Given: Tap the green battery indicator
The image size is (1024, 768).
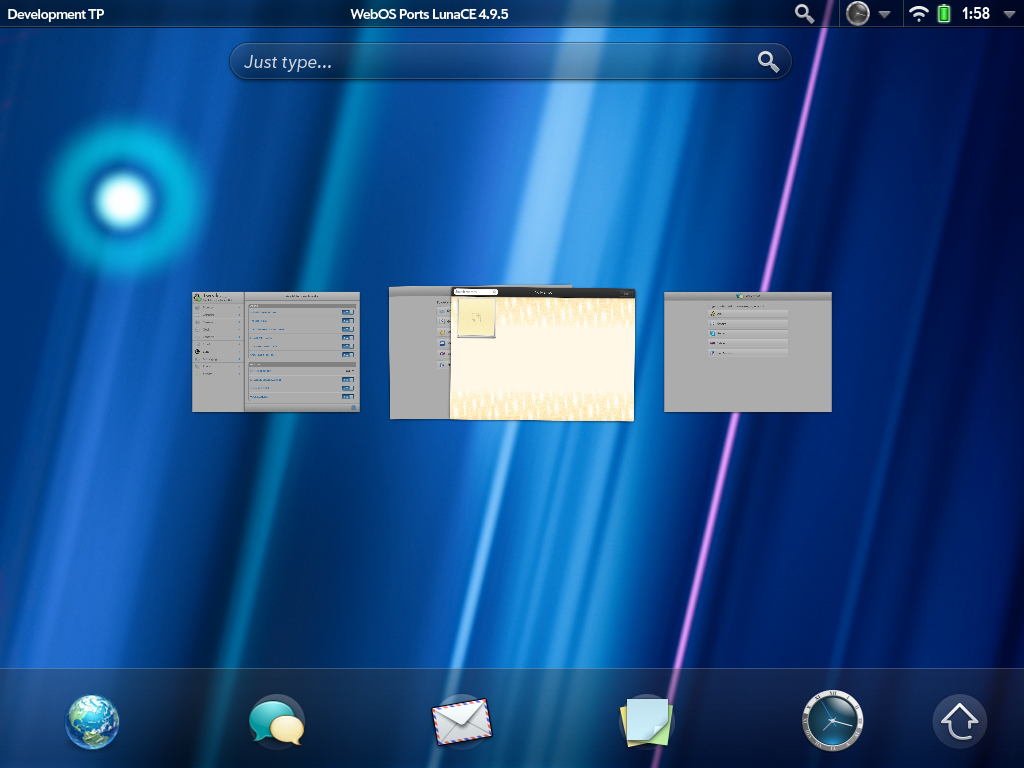Looking at the screenshot, I should (943, 14).
